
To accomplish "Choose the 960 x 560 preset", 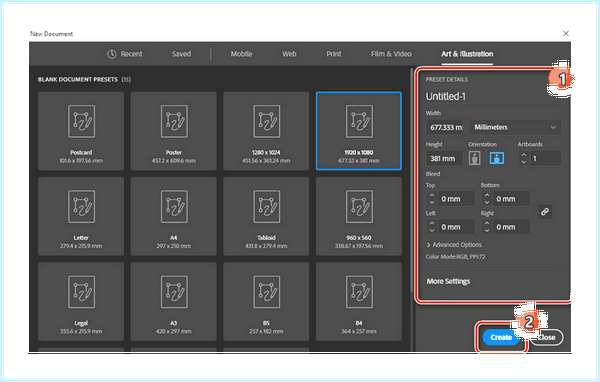I will point(359,216).
